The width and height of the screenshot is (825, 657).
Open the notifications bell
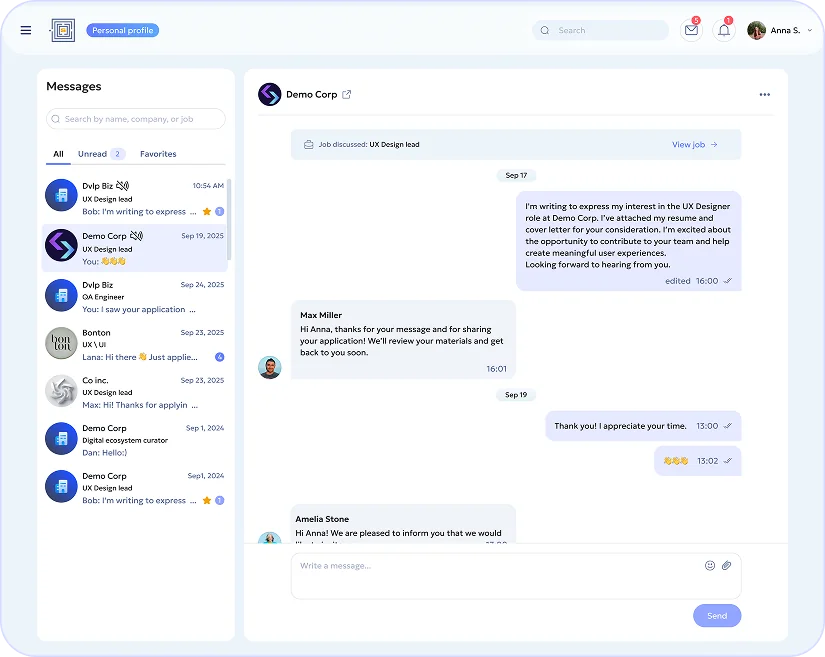point(724,31)
